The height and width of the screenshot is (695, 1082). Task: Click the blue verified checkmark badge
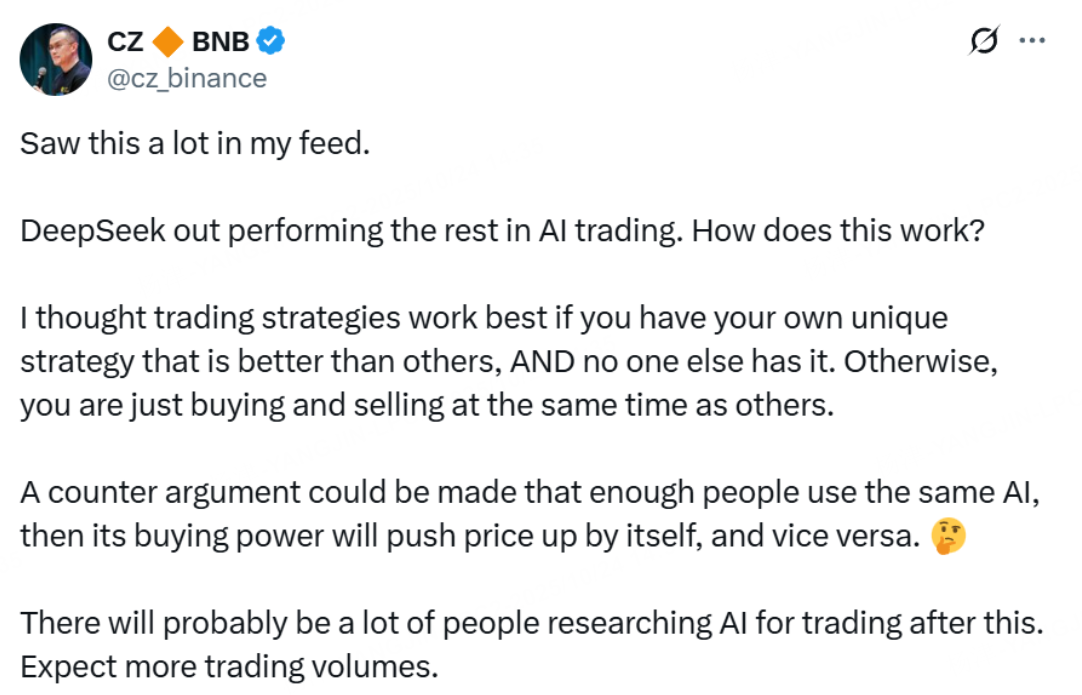pos(271,42)
